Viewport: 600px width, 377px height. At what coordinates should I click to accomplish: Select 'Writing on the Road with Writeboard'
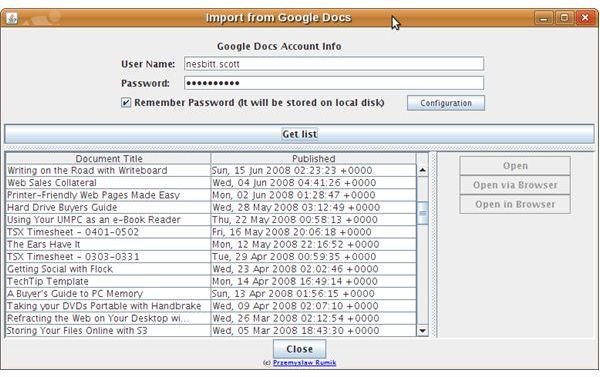[108, 170]
